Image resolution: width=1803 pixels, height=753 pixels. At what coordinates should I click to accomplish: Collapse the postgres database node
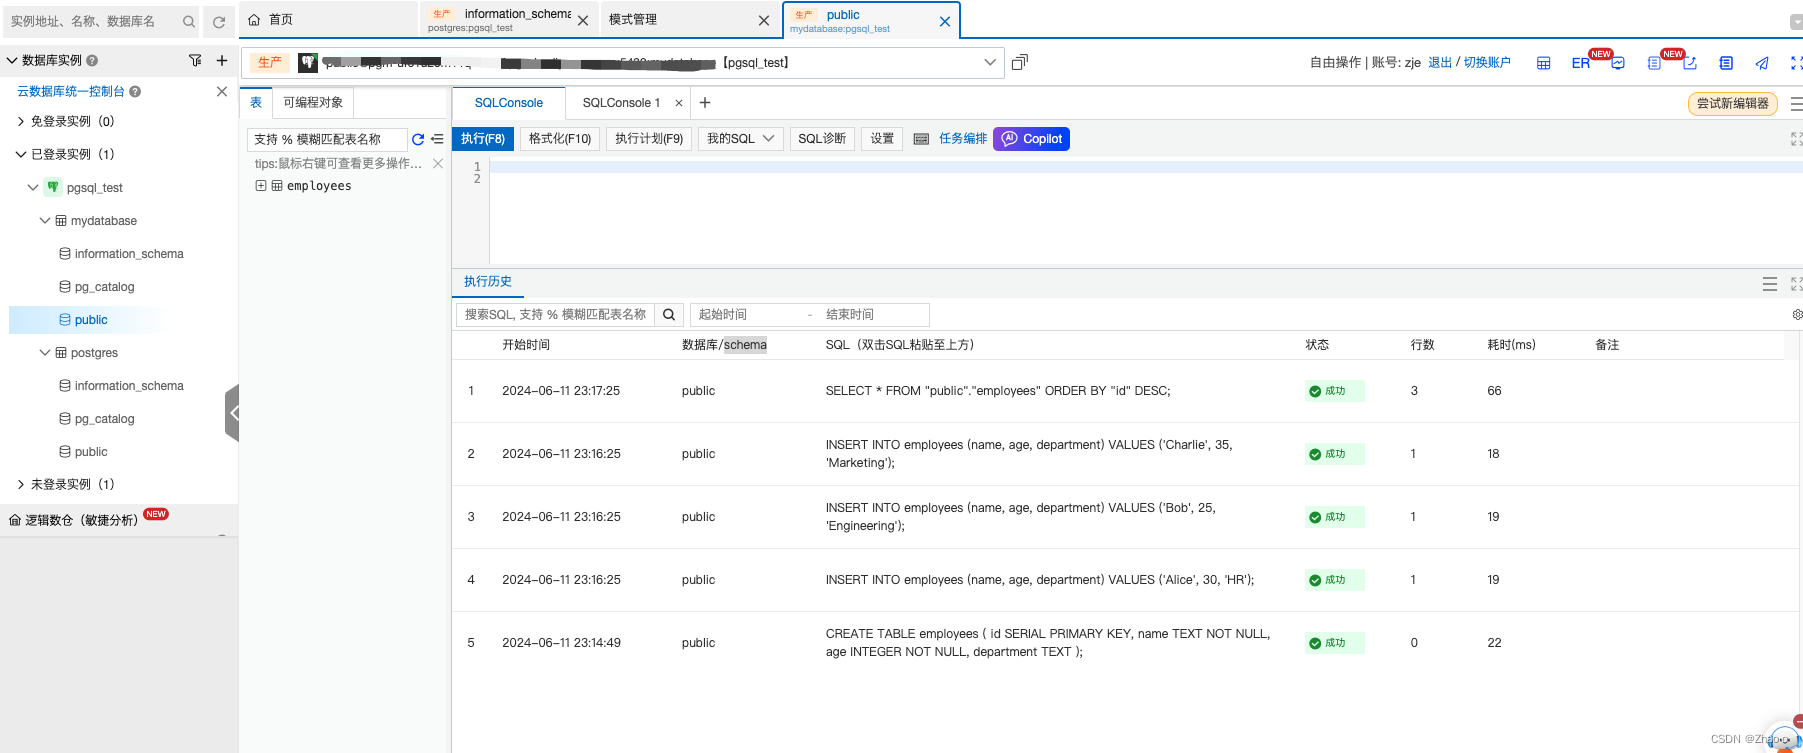(x=45, y=352)
